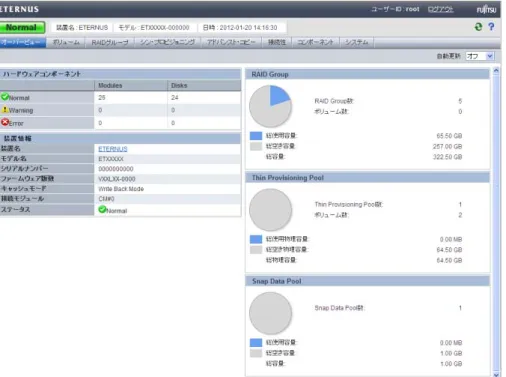Click the RAID Group panel header
The height and width of the screenshot is (377, 506).
[x=368, y=74]
